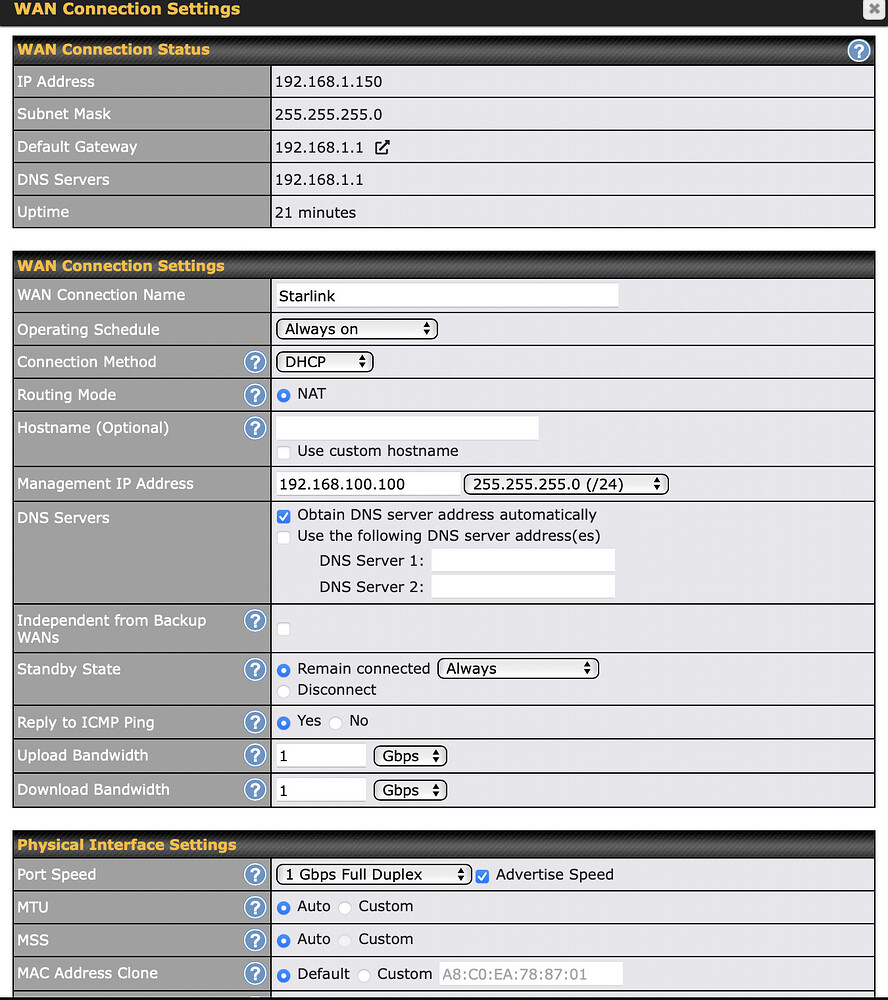Screen dimensions: 888x1000
Task: Choose Custom MTU
Action: pyautogui.click(x=347, y=906)
